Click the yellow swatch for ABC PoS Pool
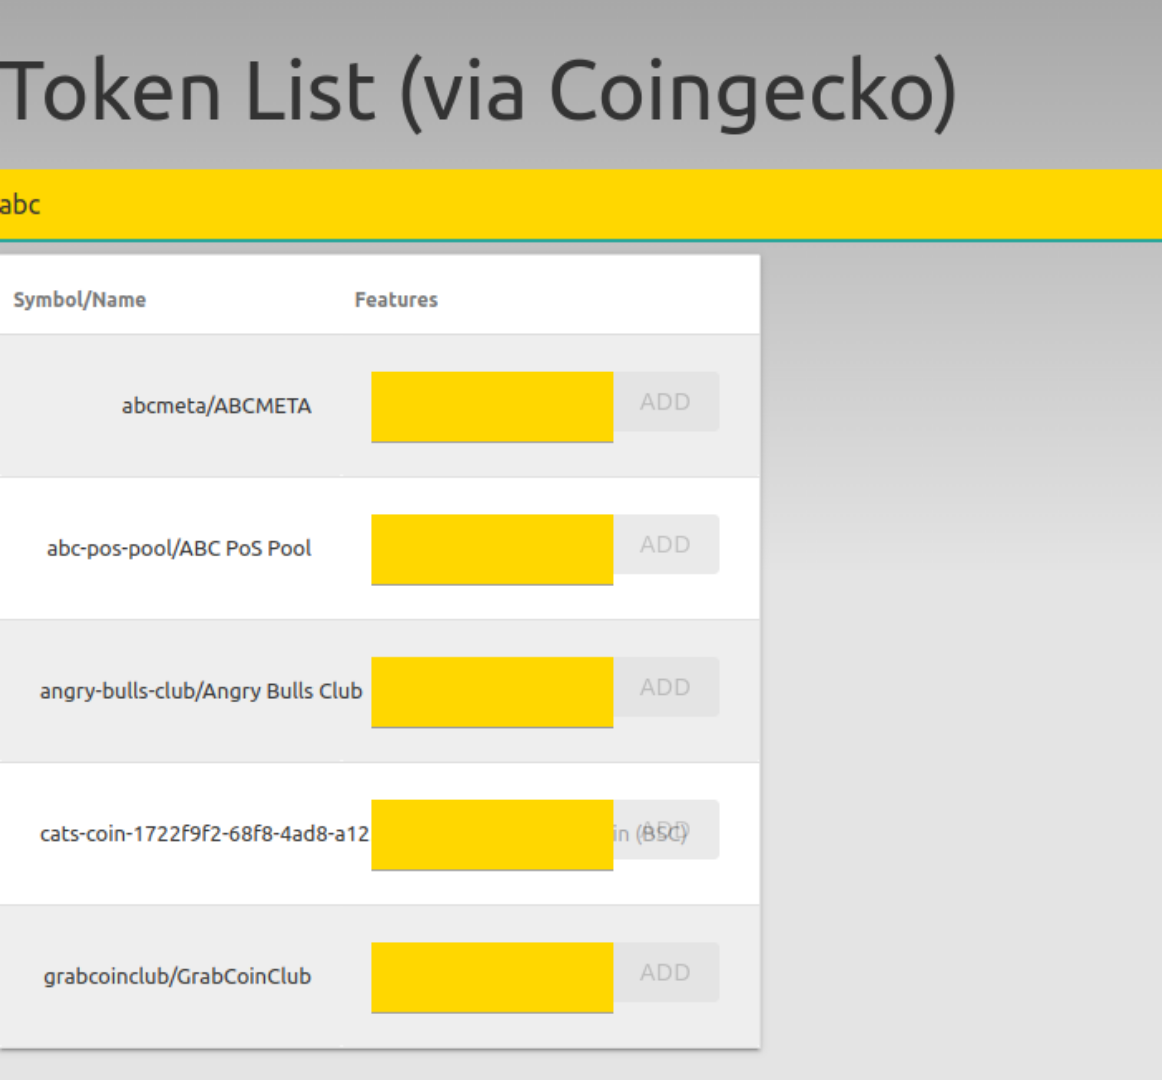1162x1080 pixels. point(490,547)
